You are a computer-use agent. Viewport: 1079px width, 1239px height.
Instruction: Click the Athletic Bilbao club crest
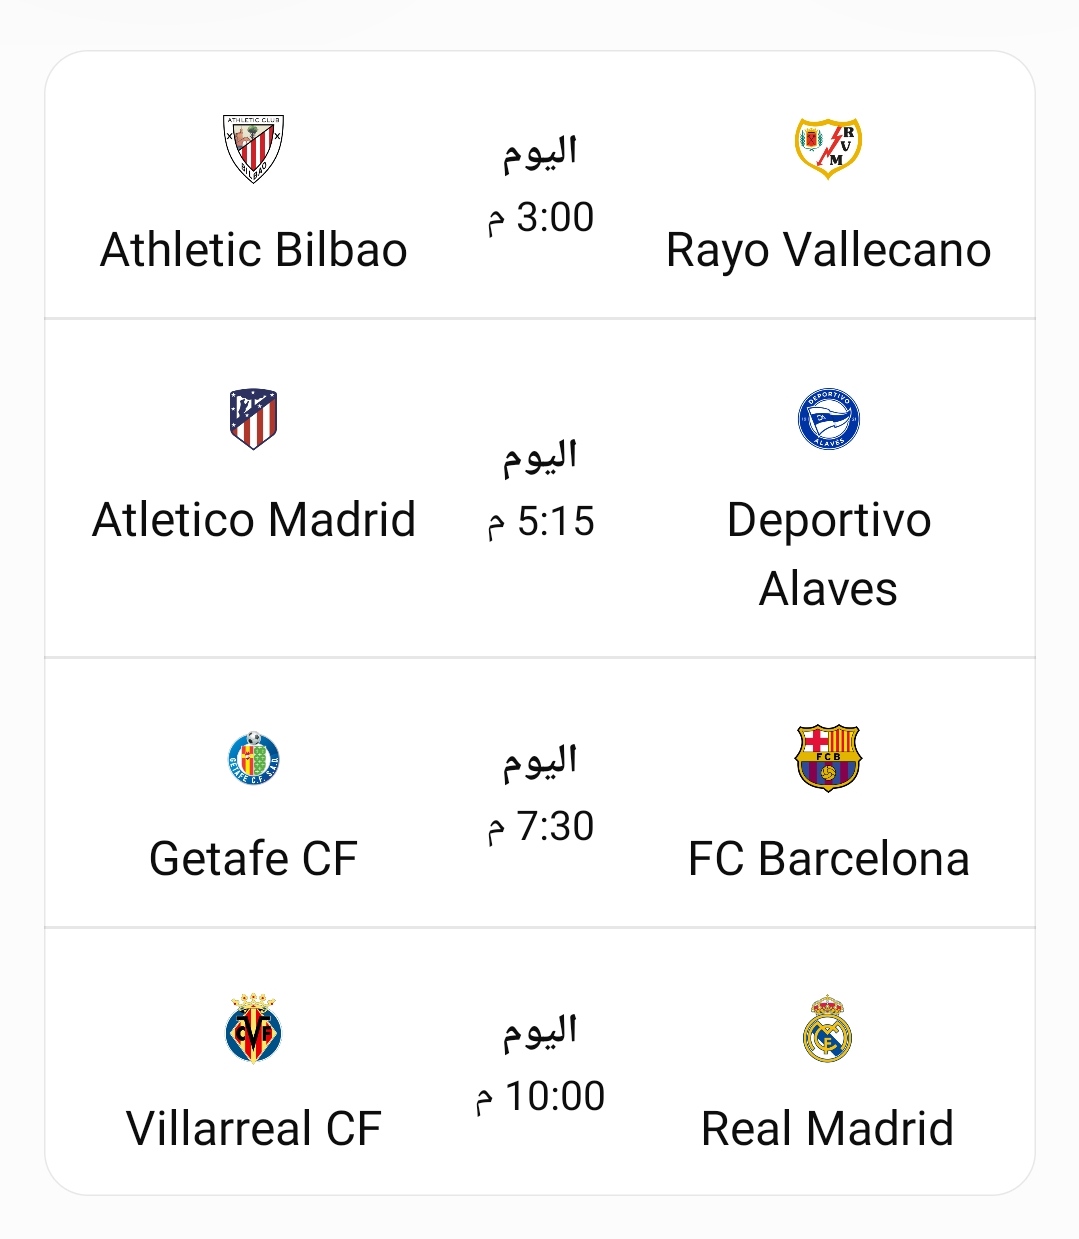pyautogui.click(x=253, y=149)
